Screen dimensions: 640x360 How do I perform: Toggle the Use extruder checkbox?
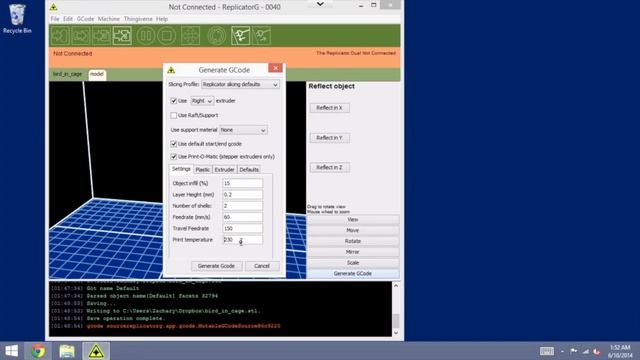tap(173, 100)
